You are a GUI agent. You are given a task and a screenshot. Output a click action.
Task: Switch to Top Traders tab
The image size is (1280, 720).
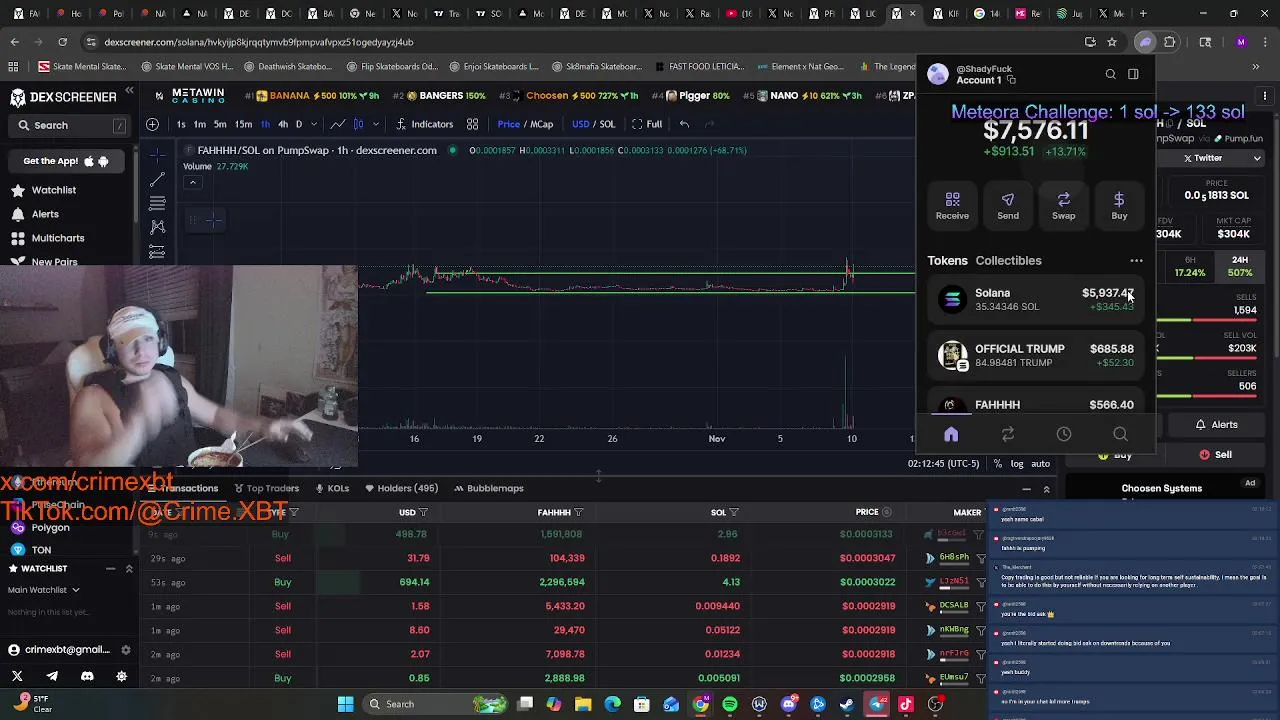coord(266,488)
